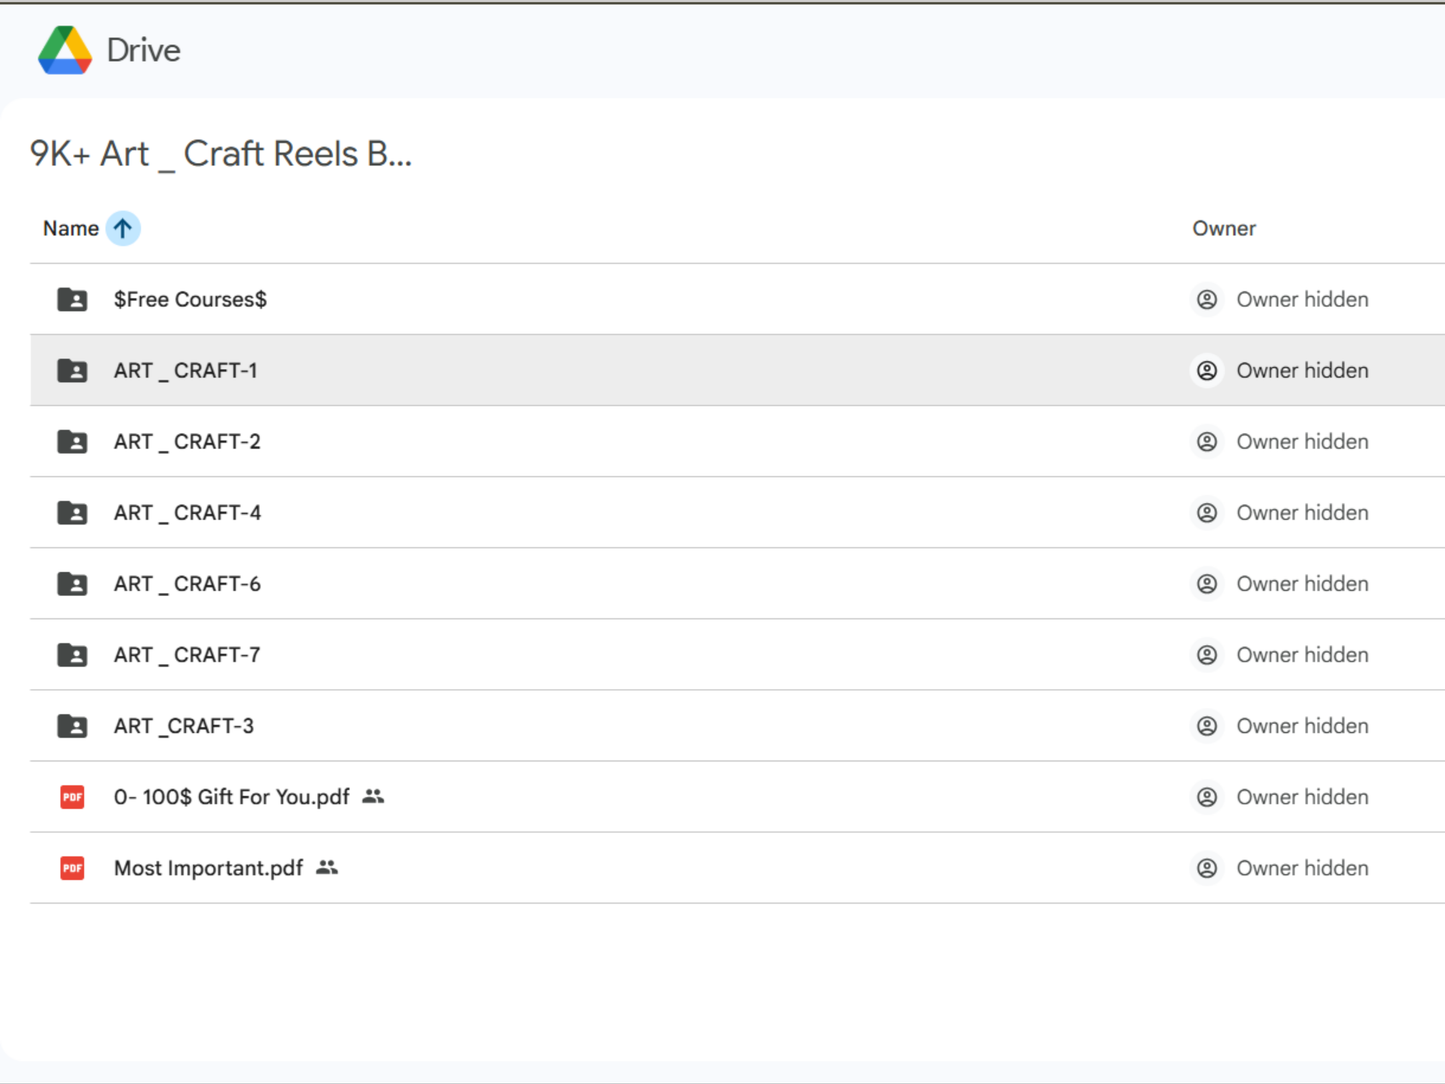This screenshot has height=1084, width=1445.
Task: Click the Google Drive logo icon
Action: click(x=65, y=50)
